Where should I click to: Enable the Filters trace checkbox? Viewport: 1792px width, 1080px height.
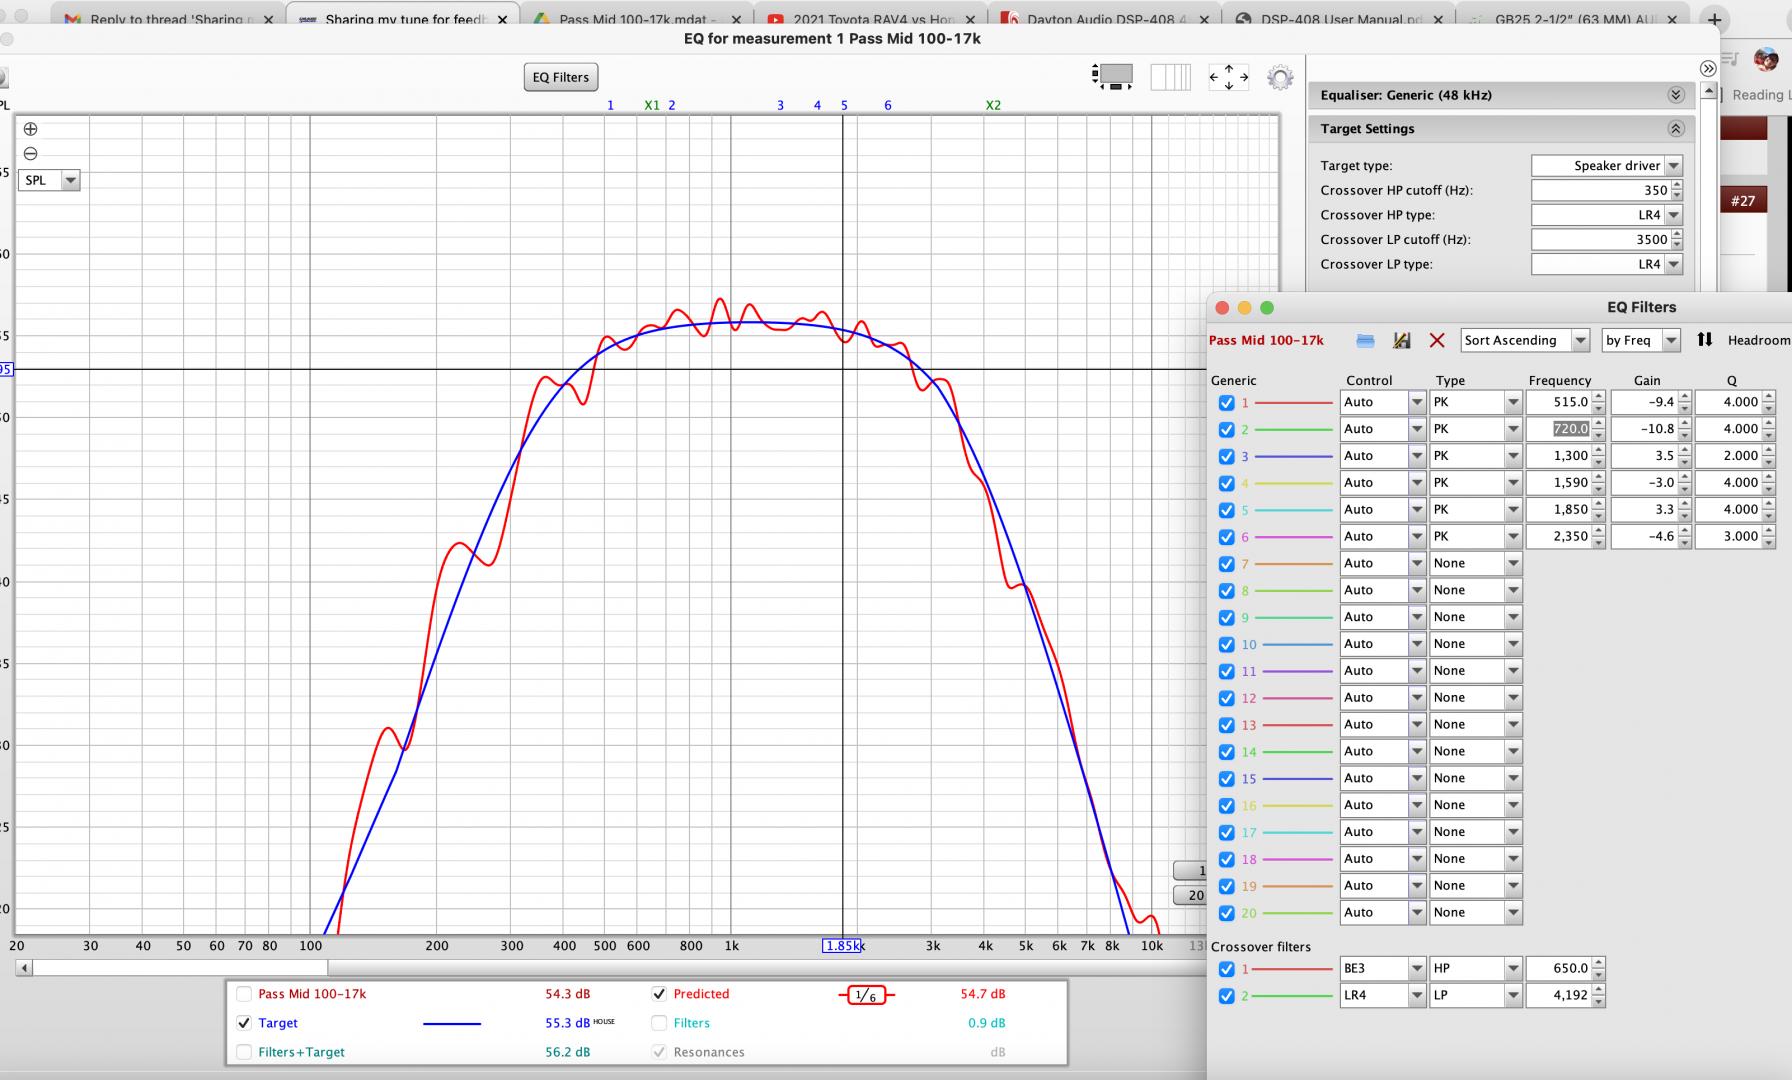coord(659,1023)
